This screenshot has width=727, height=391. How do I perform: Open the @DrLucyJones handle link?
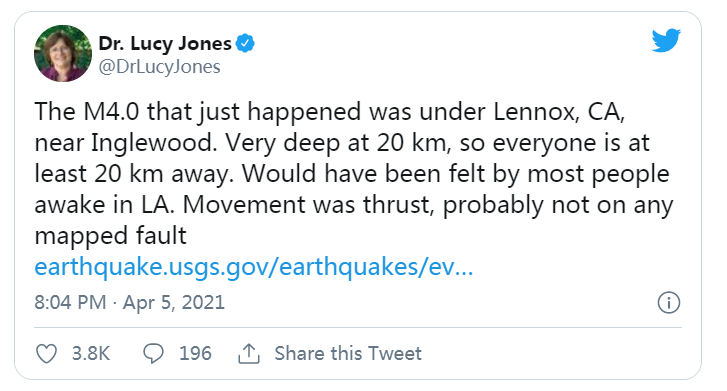tap(159, 67)
